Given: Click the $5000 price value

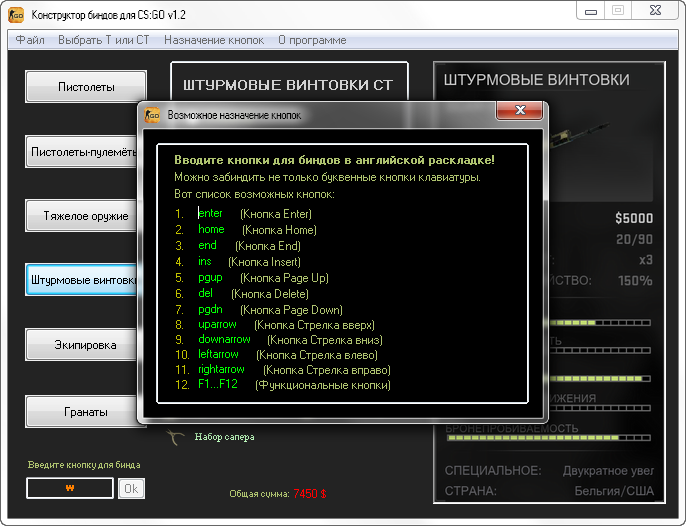Looking at the screenshot, I should (634, 218).
